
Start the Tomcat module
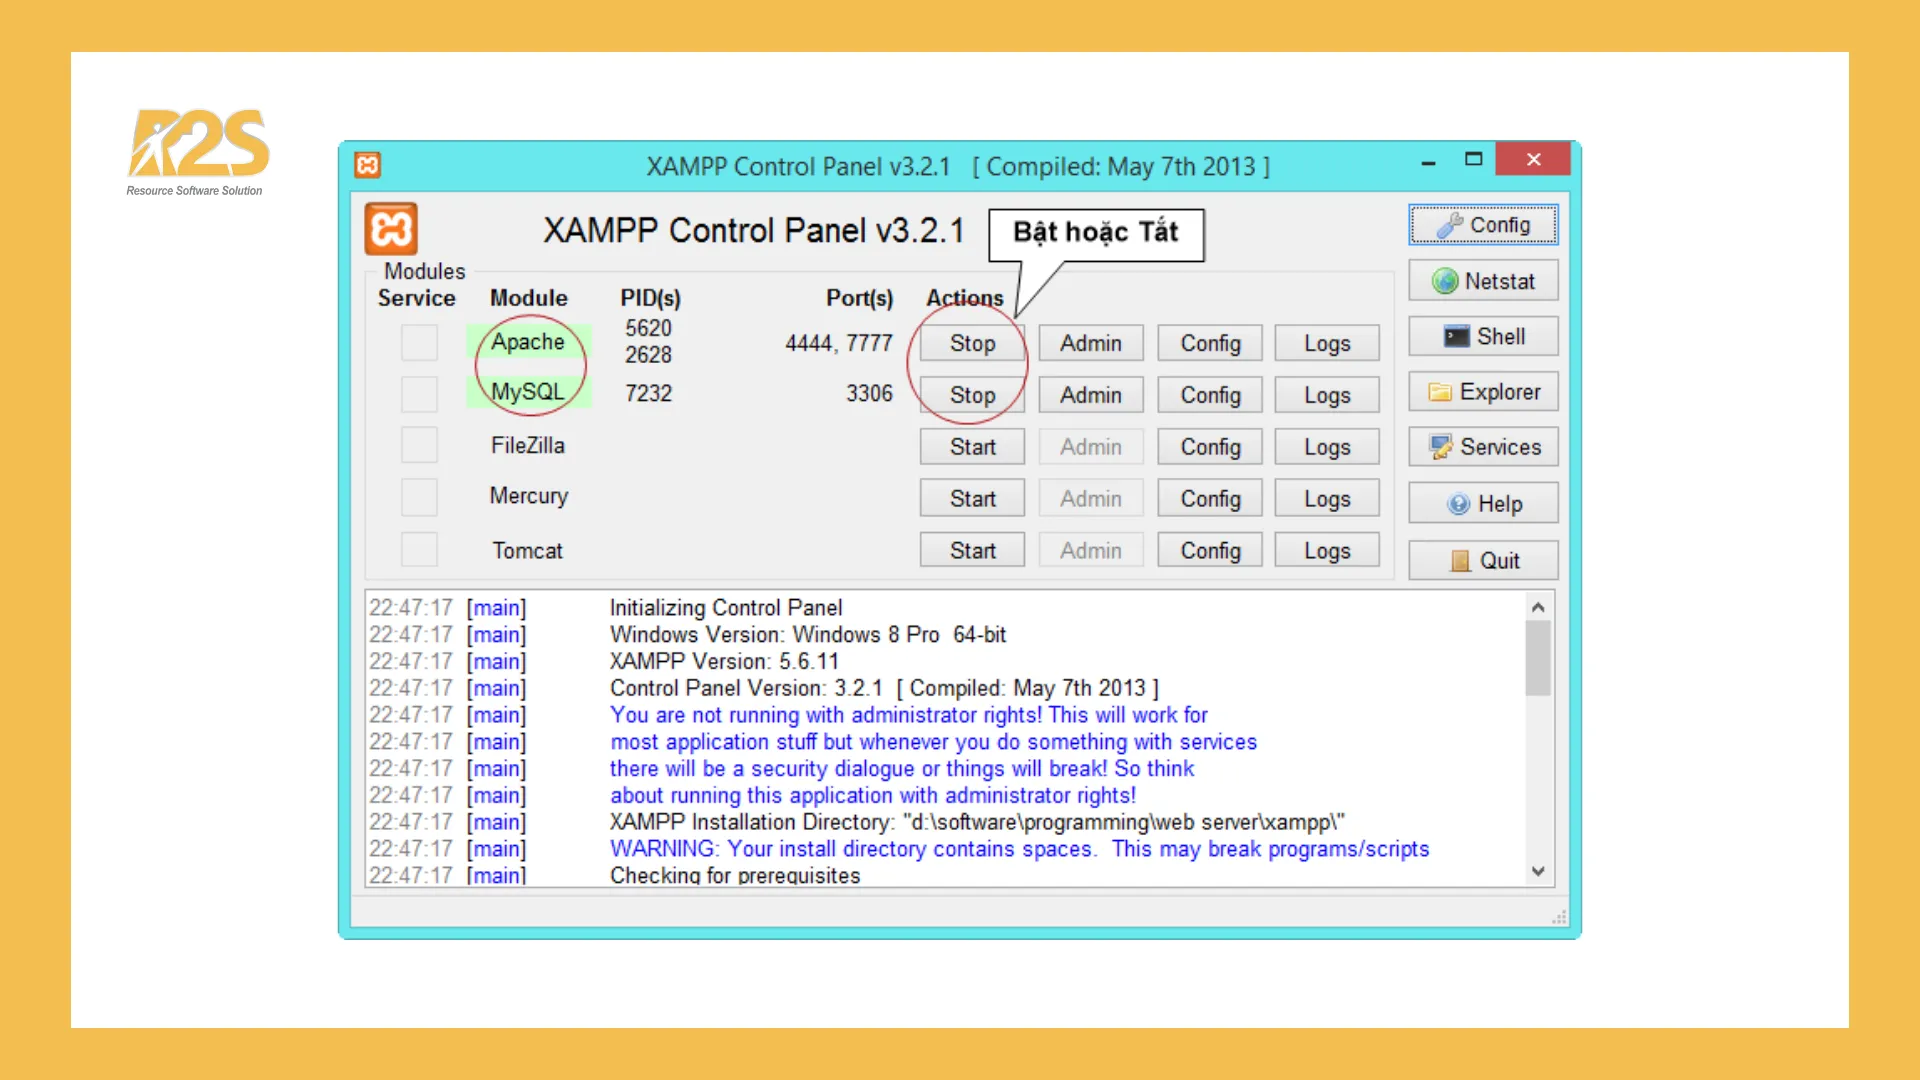click(x=971, y=550)
